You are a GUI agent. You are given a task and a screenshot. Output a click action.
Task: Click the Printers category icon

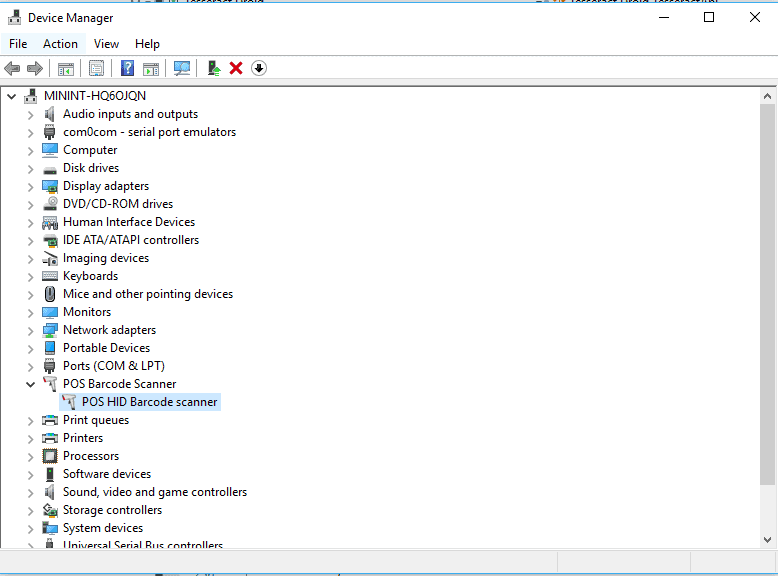50,438
